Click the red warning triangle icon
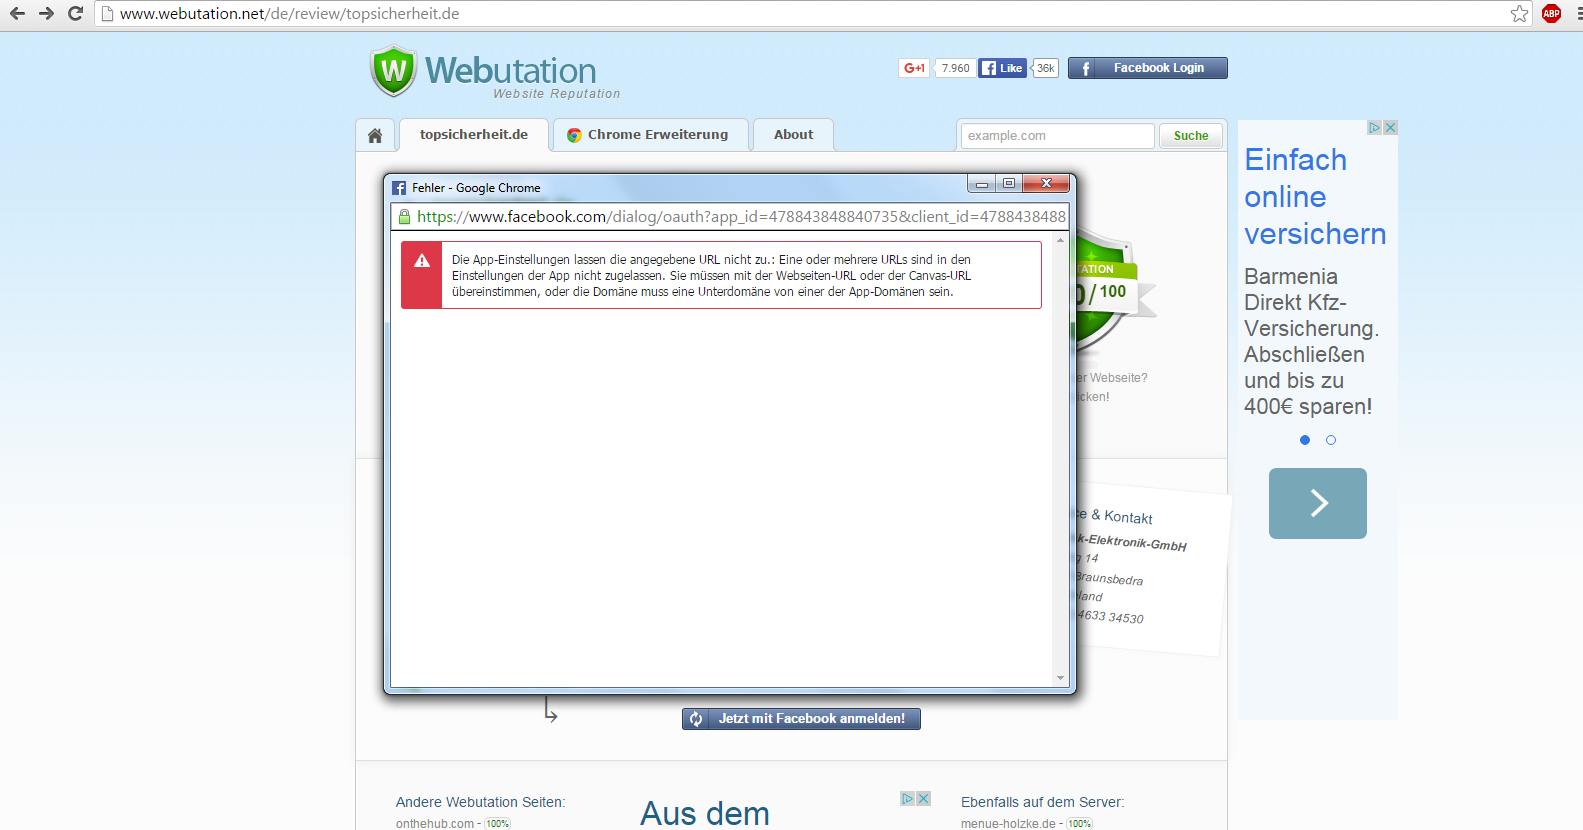 [x=422, y=261]
